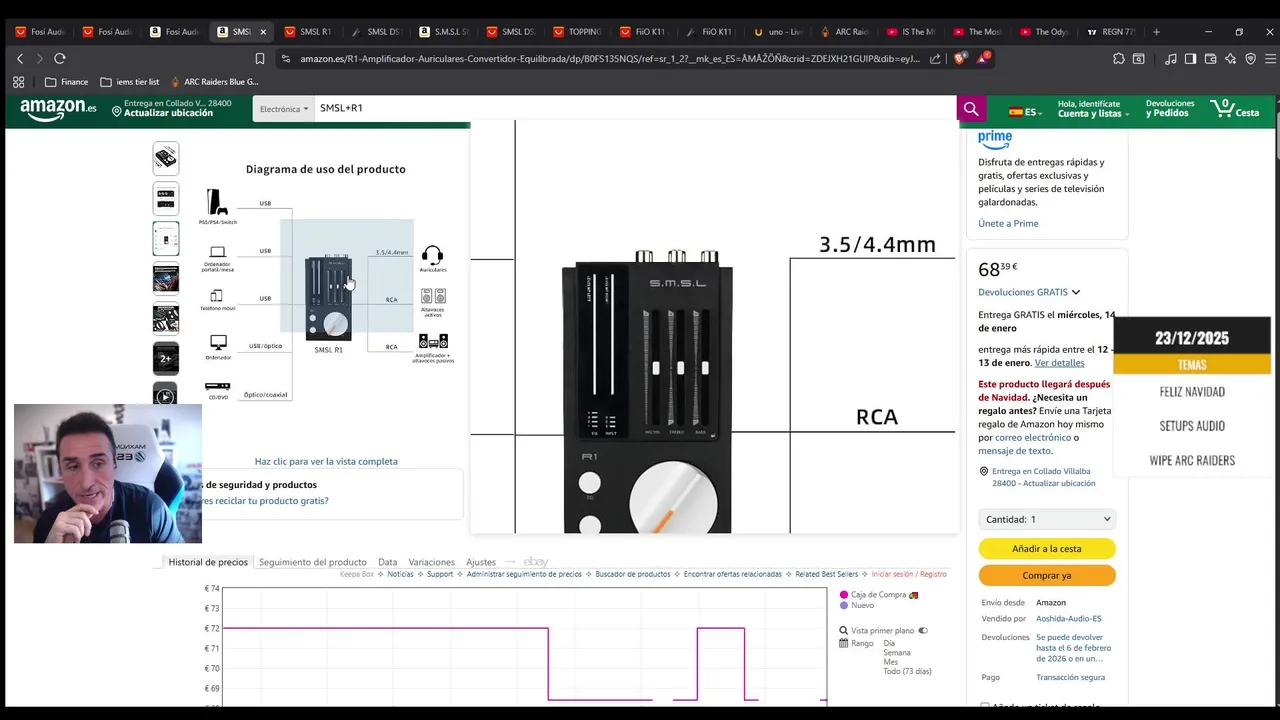Switch to the Seguimiento del producto tab
This screenshot has width=1280, height=720.
click(x=313, y=562)
